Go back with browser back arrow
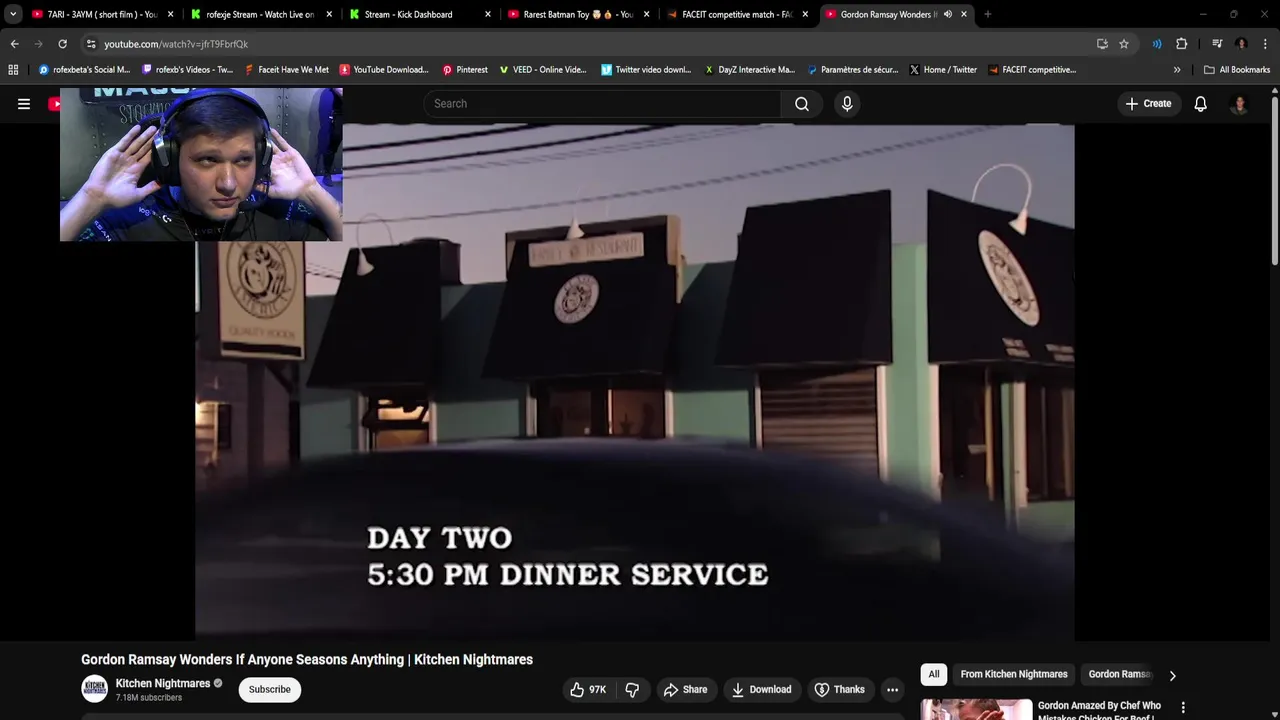The width and height of the screenshot is (1280, 720). 14,44
